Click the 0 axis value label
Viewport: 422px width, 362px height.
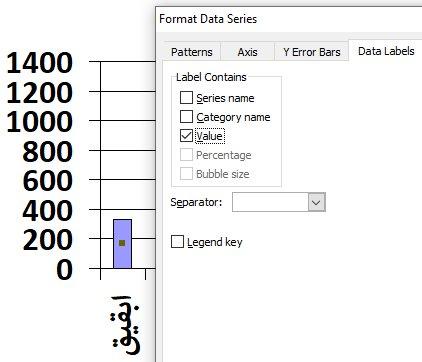coord(64,270)
